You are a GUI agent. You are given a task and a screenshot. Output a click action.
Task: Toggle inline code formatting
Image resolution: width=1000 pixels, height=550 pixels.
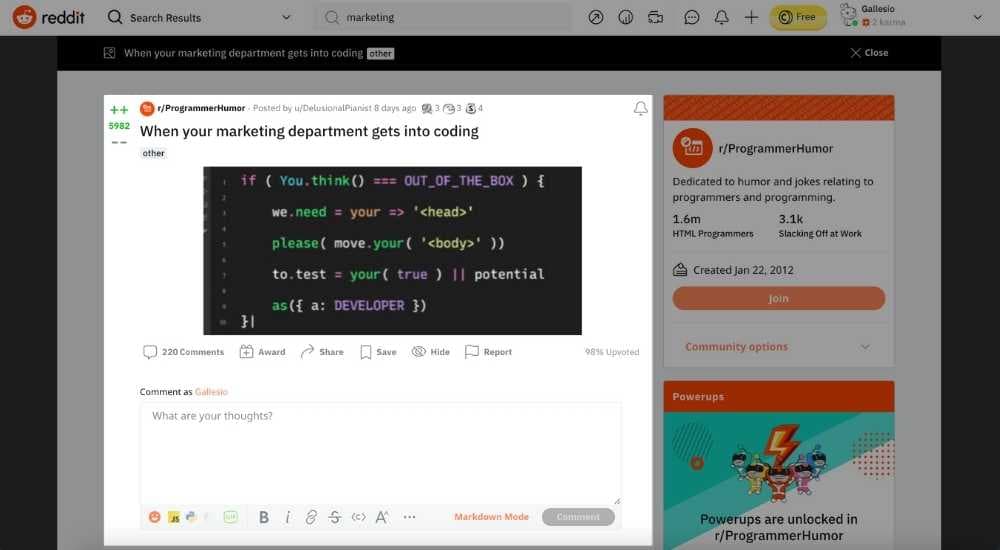point(358,517)
